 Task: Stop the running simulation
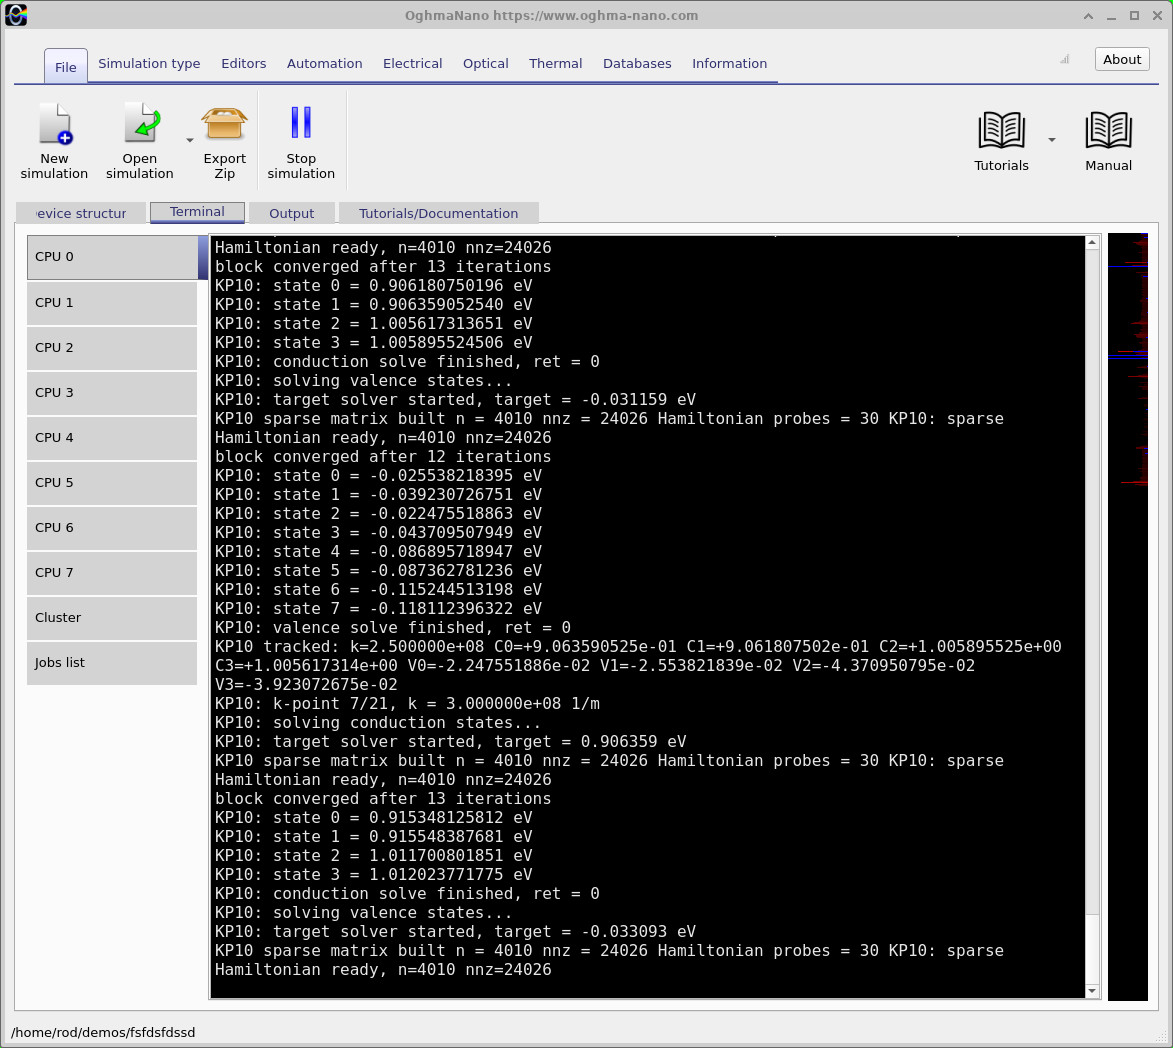click(301, 142)
